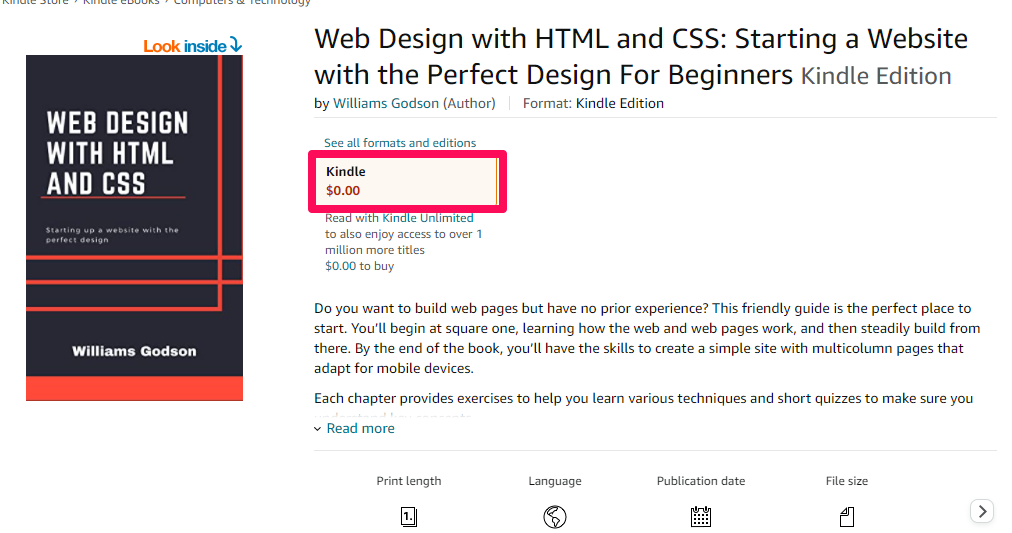Open the Kindle Unlimited link
Viewport: 1012px width, 533px height.
pos(428,218)
